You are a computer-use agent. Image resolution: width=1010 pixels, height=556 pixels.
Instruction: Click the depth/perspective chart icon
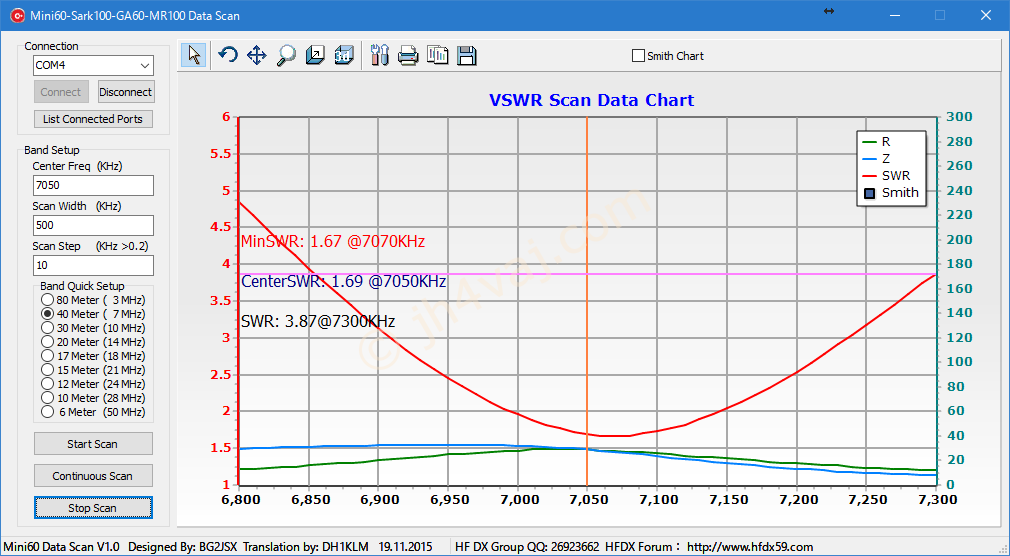(x=315, y=55)
